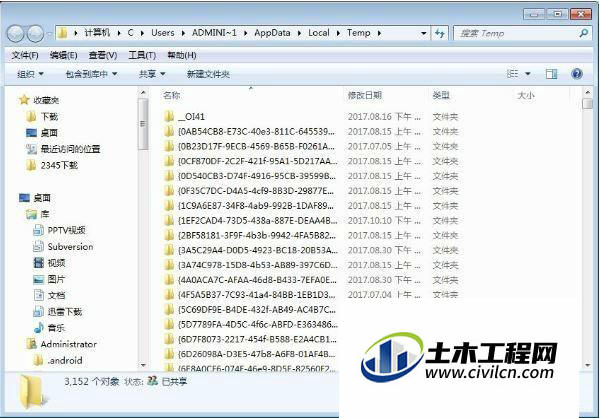Select folder {0AB54CB8-E73C-40e3-811C...
The width and height of the screenshot is (600, 418).
click(256, 132)
